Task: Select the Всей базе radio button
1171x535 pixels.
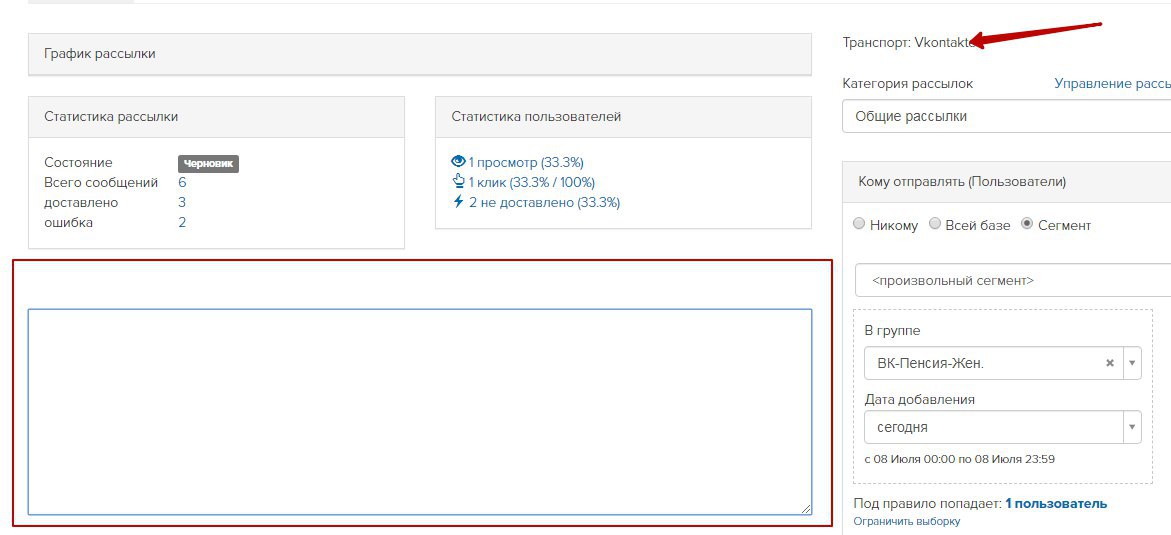Action: coord(935,224)
